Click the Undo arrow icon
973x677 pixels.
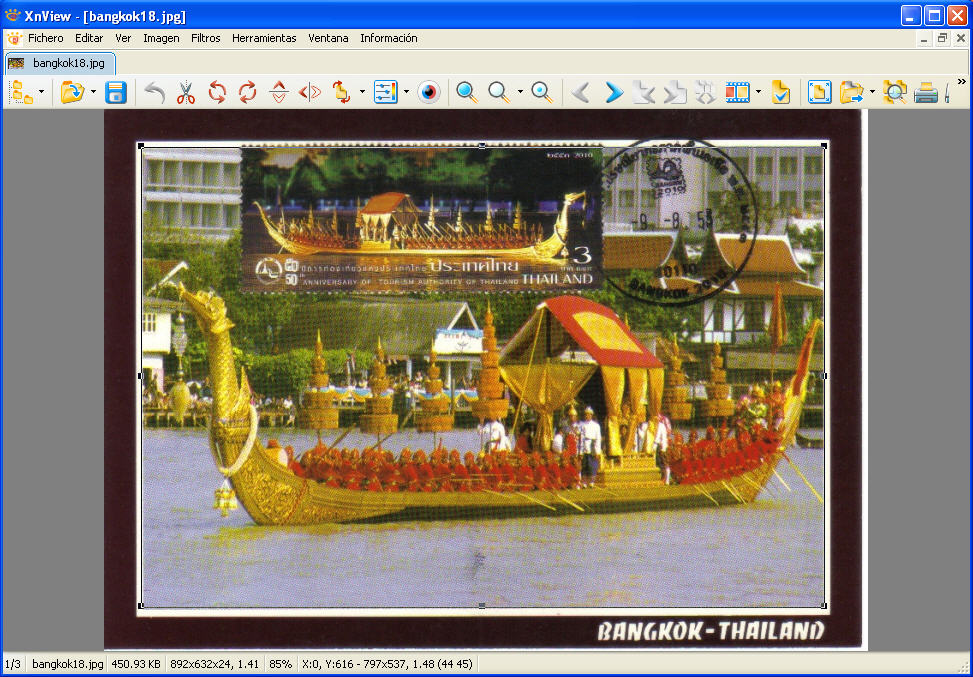pos(154,93)
